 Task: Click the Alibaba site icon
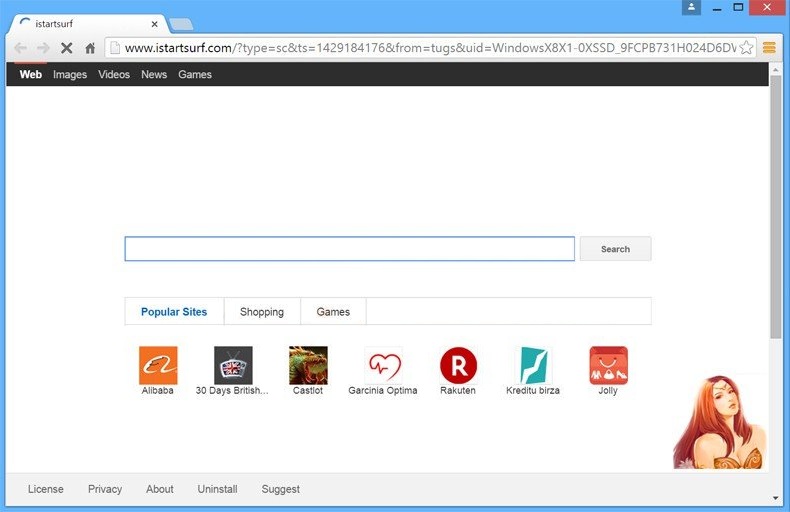(158, 365)
